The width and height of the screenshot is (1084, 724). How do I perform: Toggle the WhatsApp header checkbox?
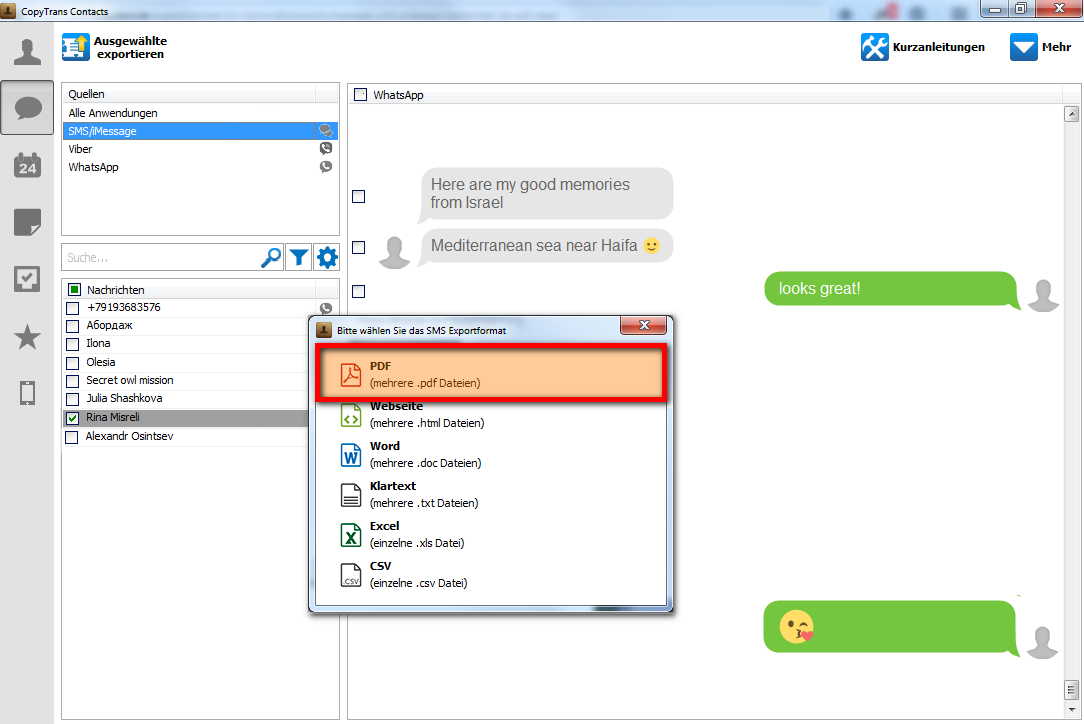coord(360,95)
